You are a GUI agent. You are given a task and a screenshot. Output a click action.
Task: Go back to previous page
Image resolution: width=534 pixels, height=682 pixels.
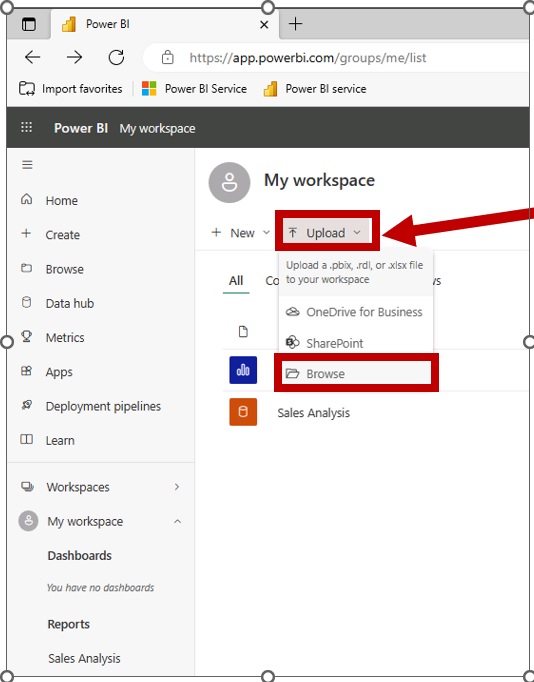click(x=33, y=57)
